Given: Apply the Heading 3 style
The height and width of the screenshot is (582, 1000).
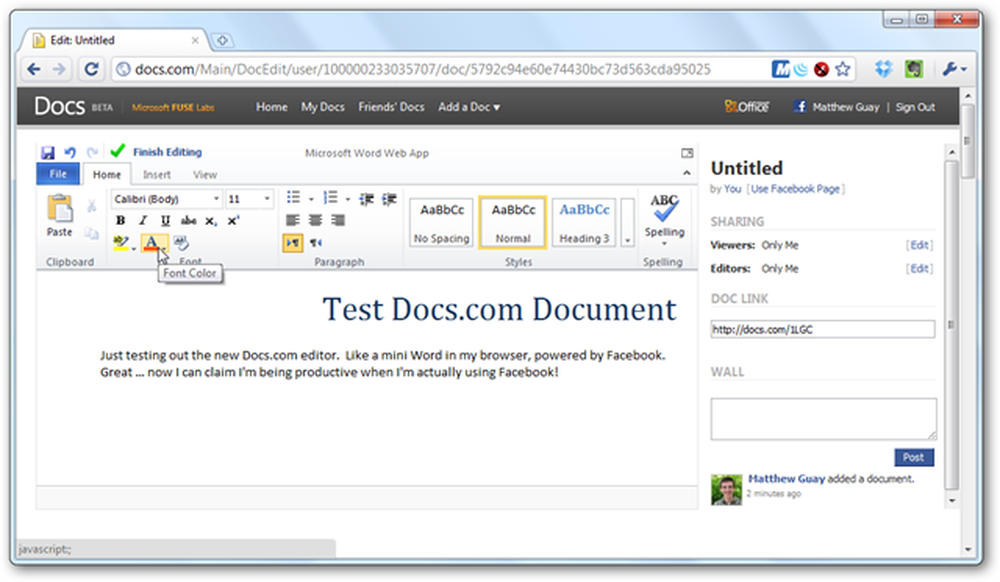Looking at the screenshot, I should pyautogui.click(x=584, y=222).
